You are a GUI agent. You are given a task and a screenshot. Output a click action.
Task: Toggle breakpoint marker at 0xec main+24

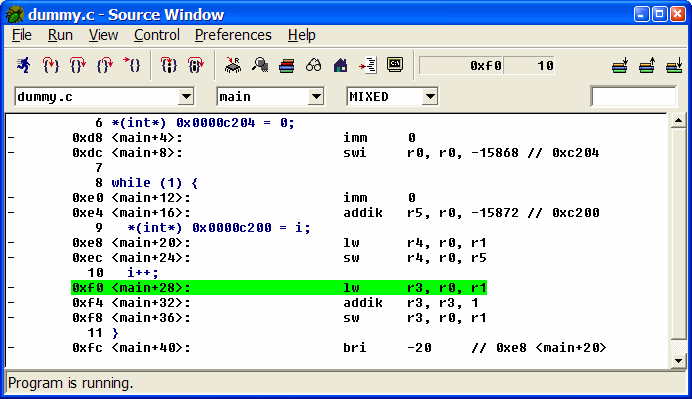(11, 258)
